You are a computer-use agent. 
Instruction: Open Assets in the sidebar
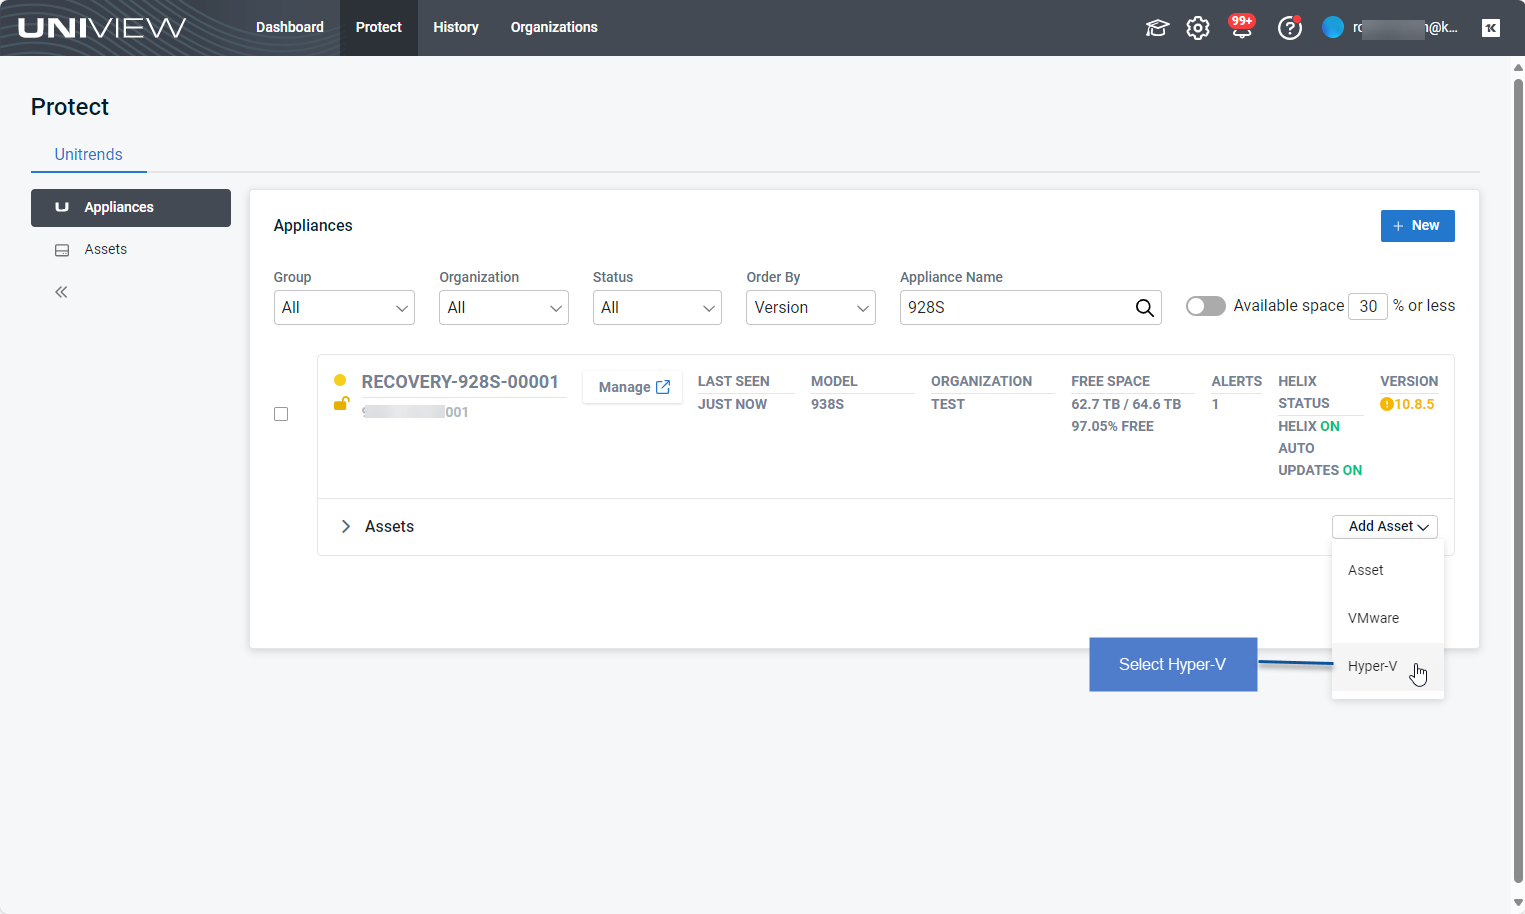click(131, 250)
